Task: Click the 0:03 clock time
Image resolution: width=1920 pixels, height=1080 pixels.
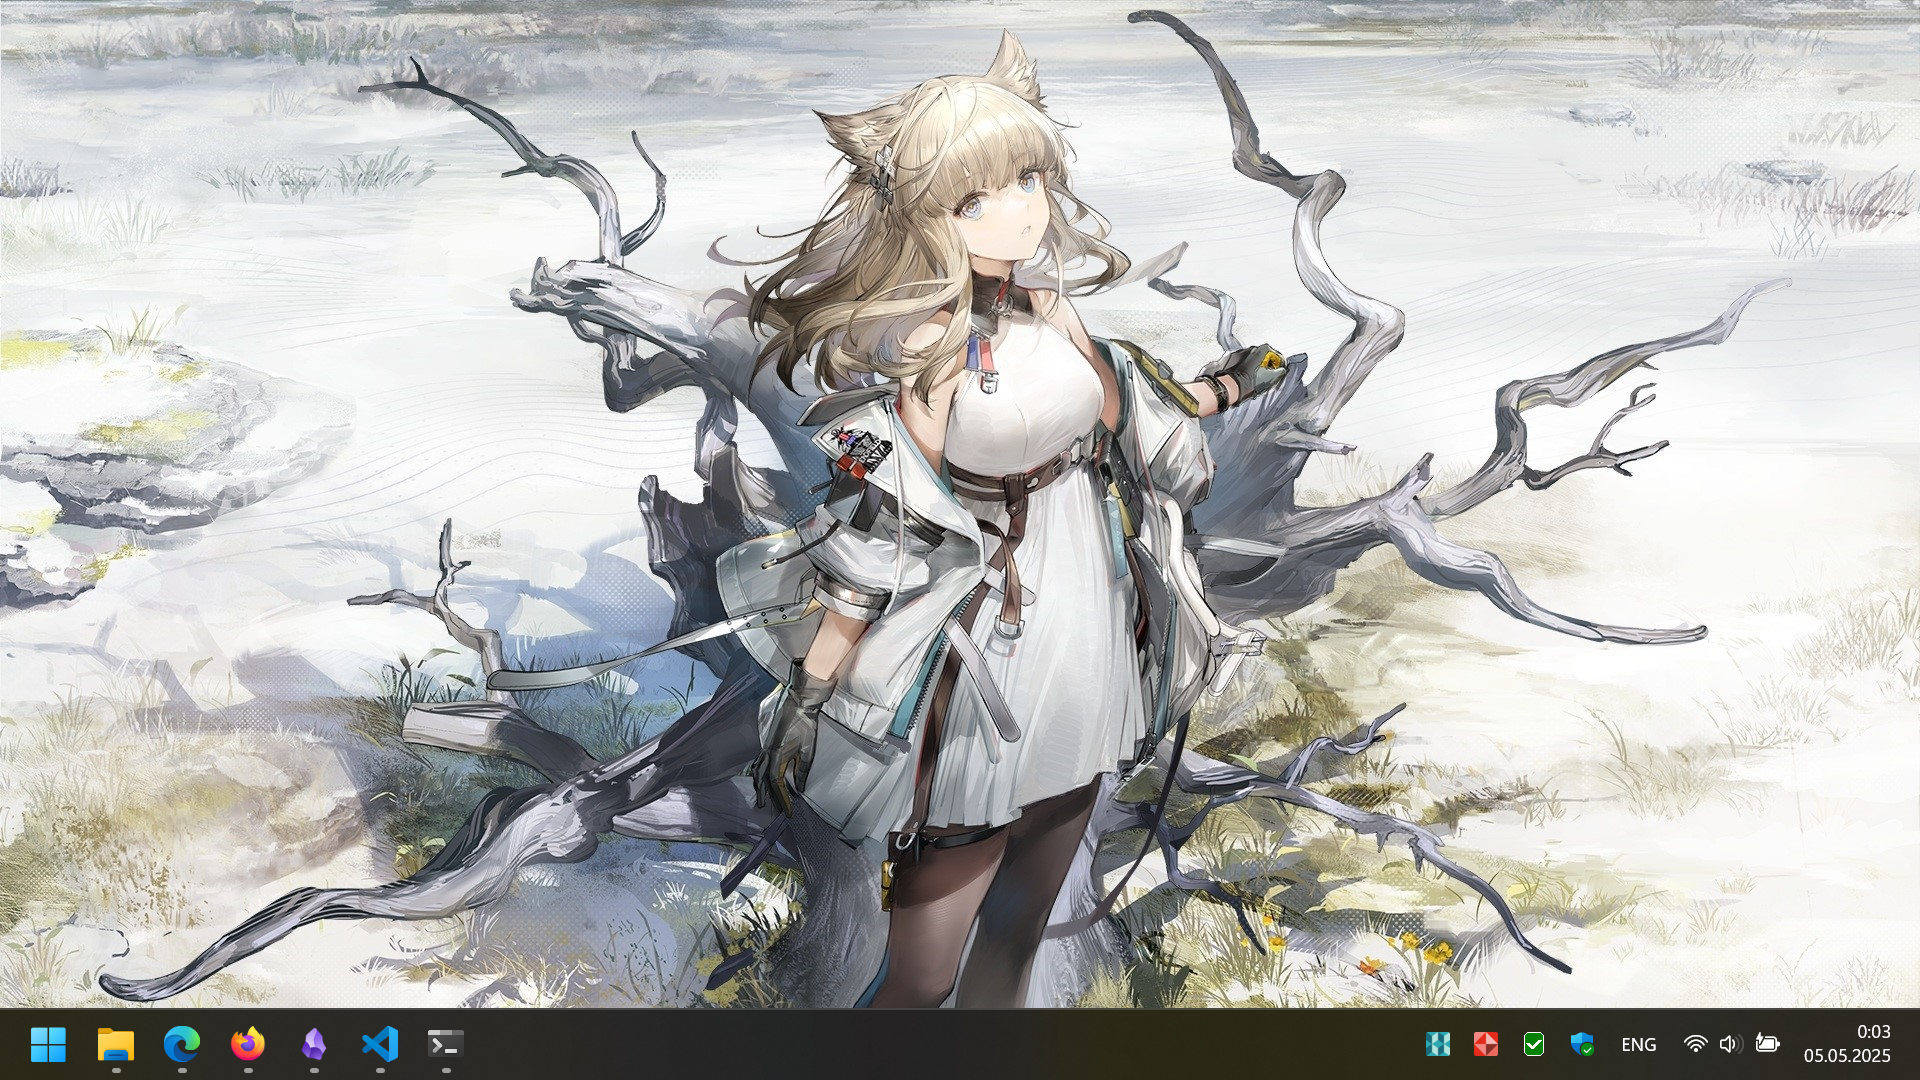Action: (1873, 1031)
